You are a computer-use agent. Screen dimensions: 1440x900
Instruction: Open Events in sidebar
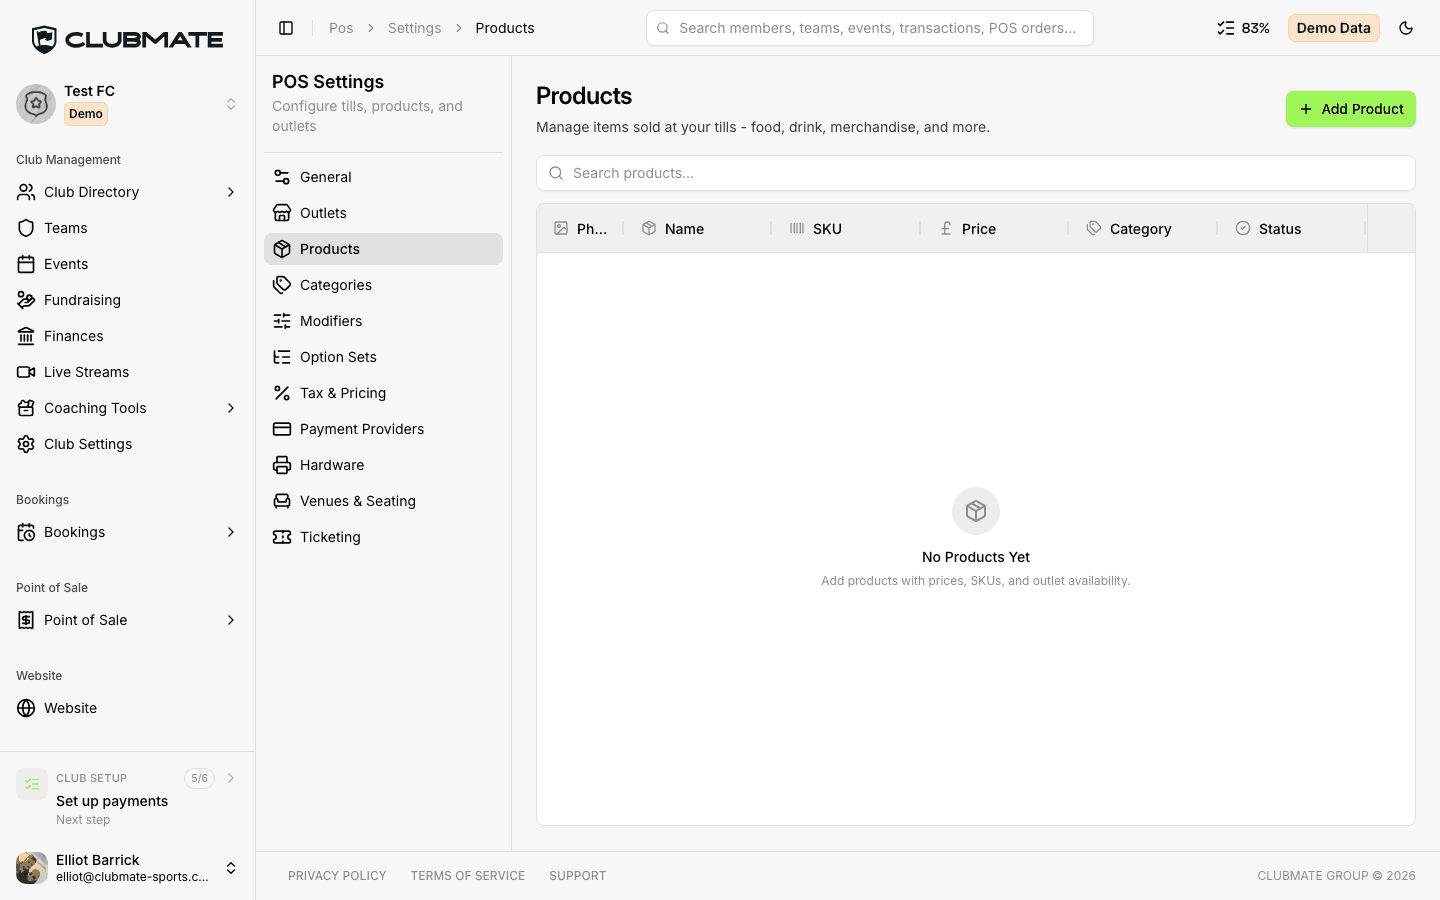click(128, 264)
